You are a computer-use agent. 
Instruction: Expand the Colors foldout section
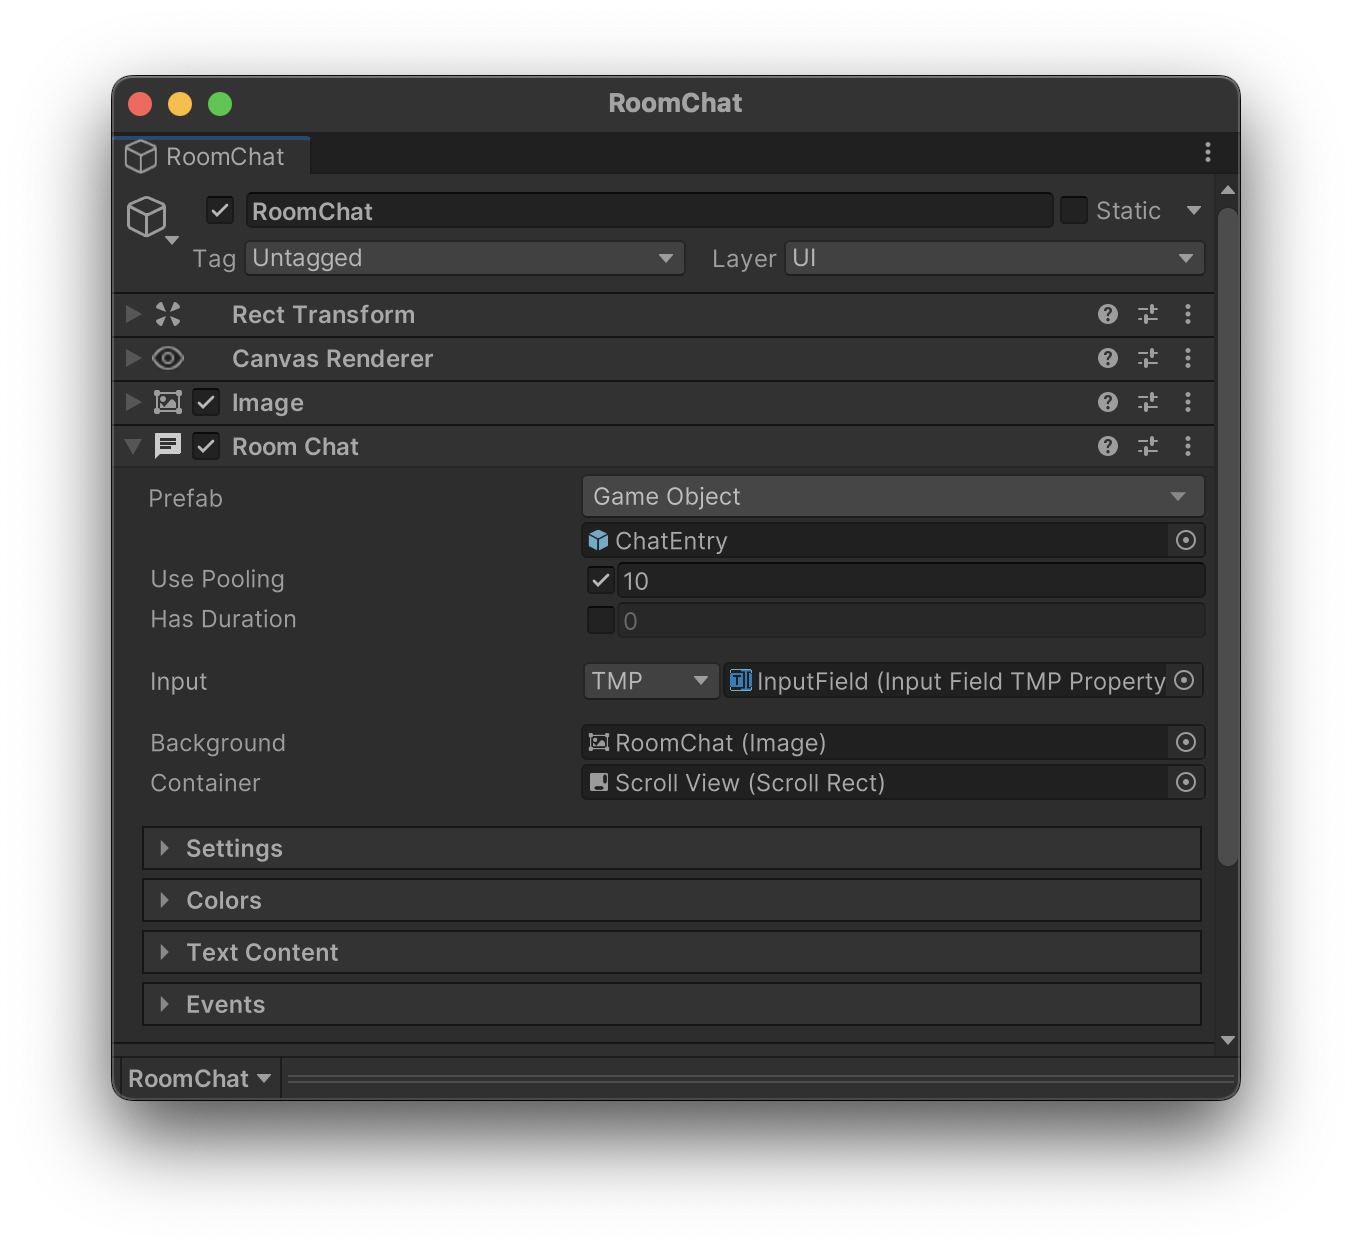[224, 901]
